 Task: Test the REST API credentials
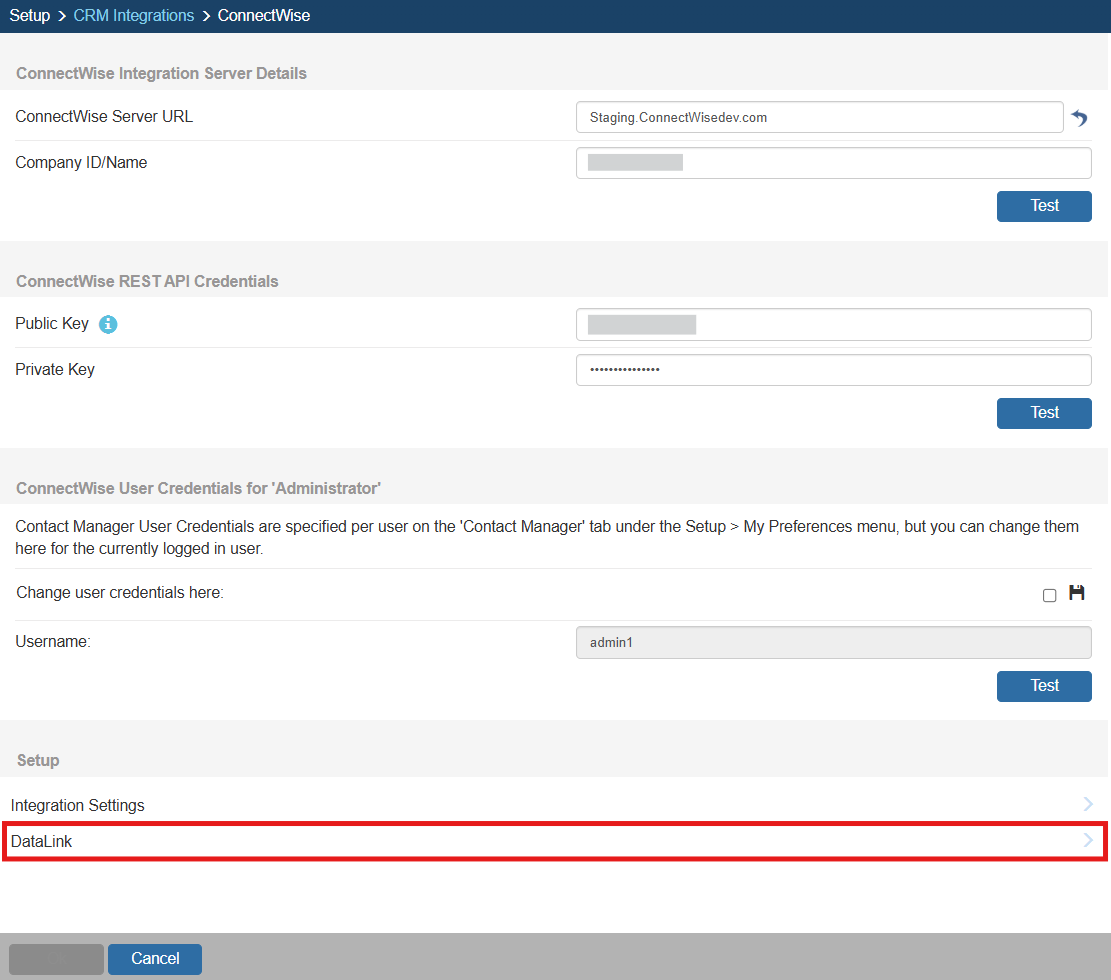coord(1043,413)
